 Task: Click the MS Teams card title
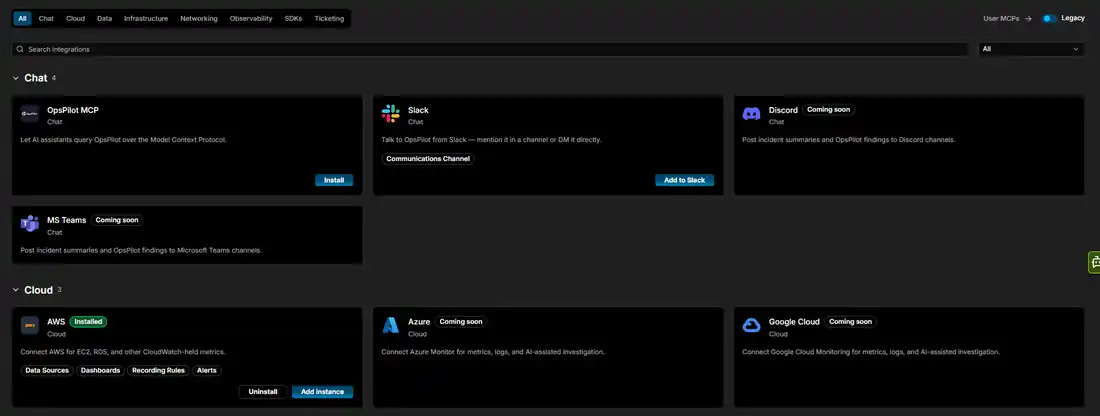pyautogui.click(x=67, y=220)
